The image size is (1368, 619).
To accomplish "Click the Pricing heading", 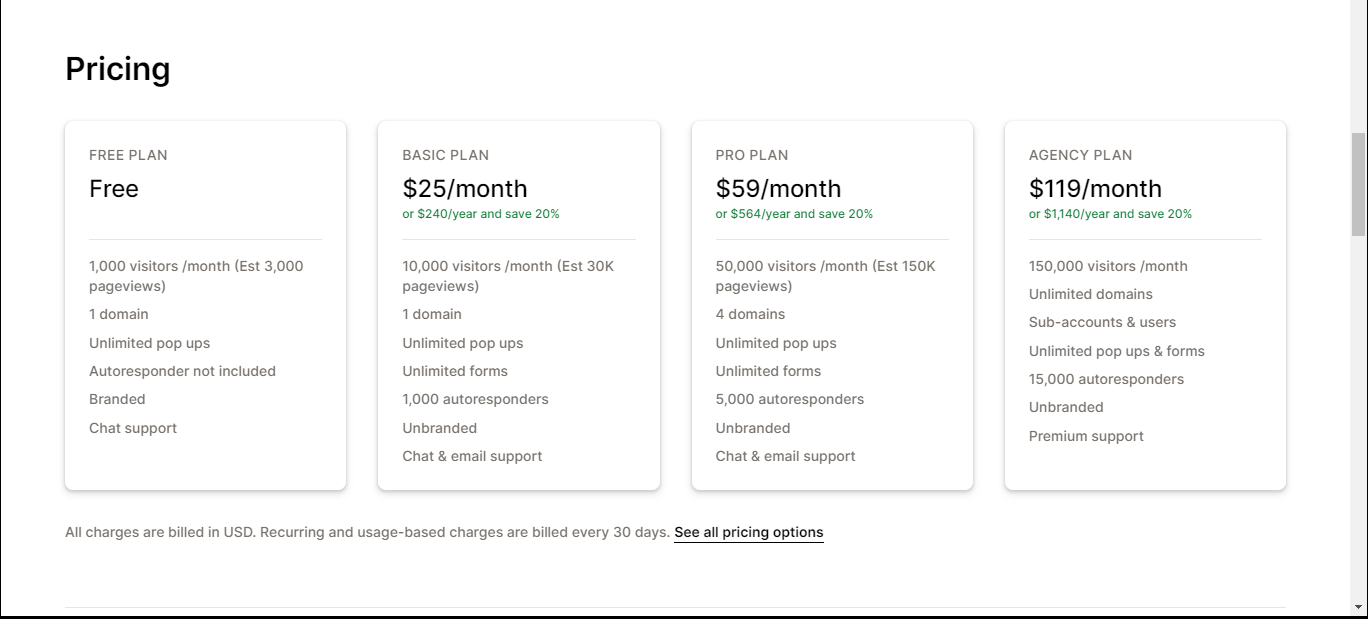I will (x=118, y=69).
